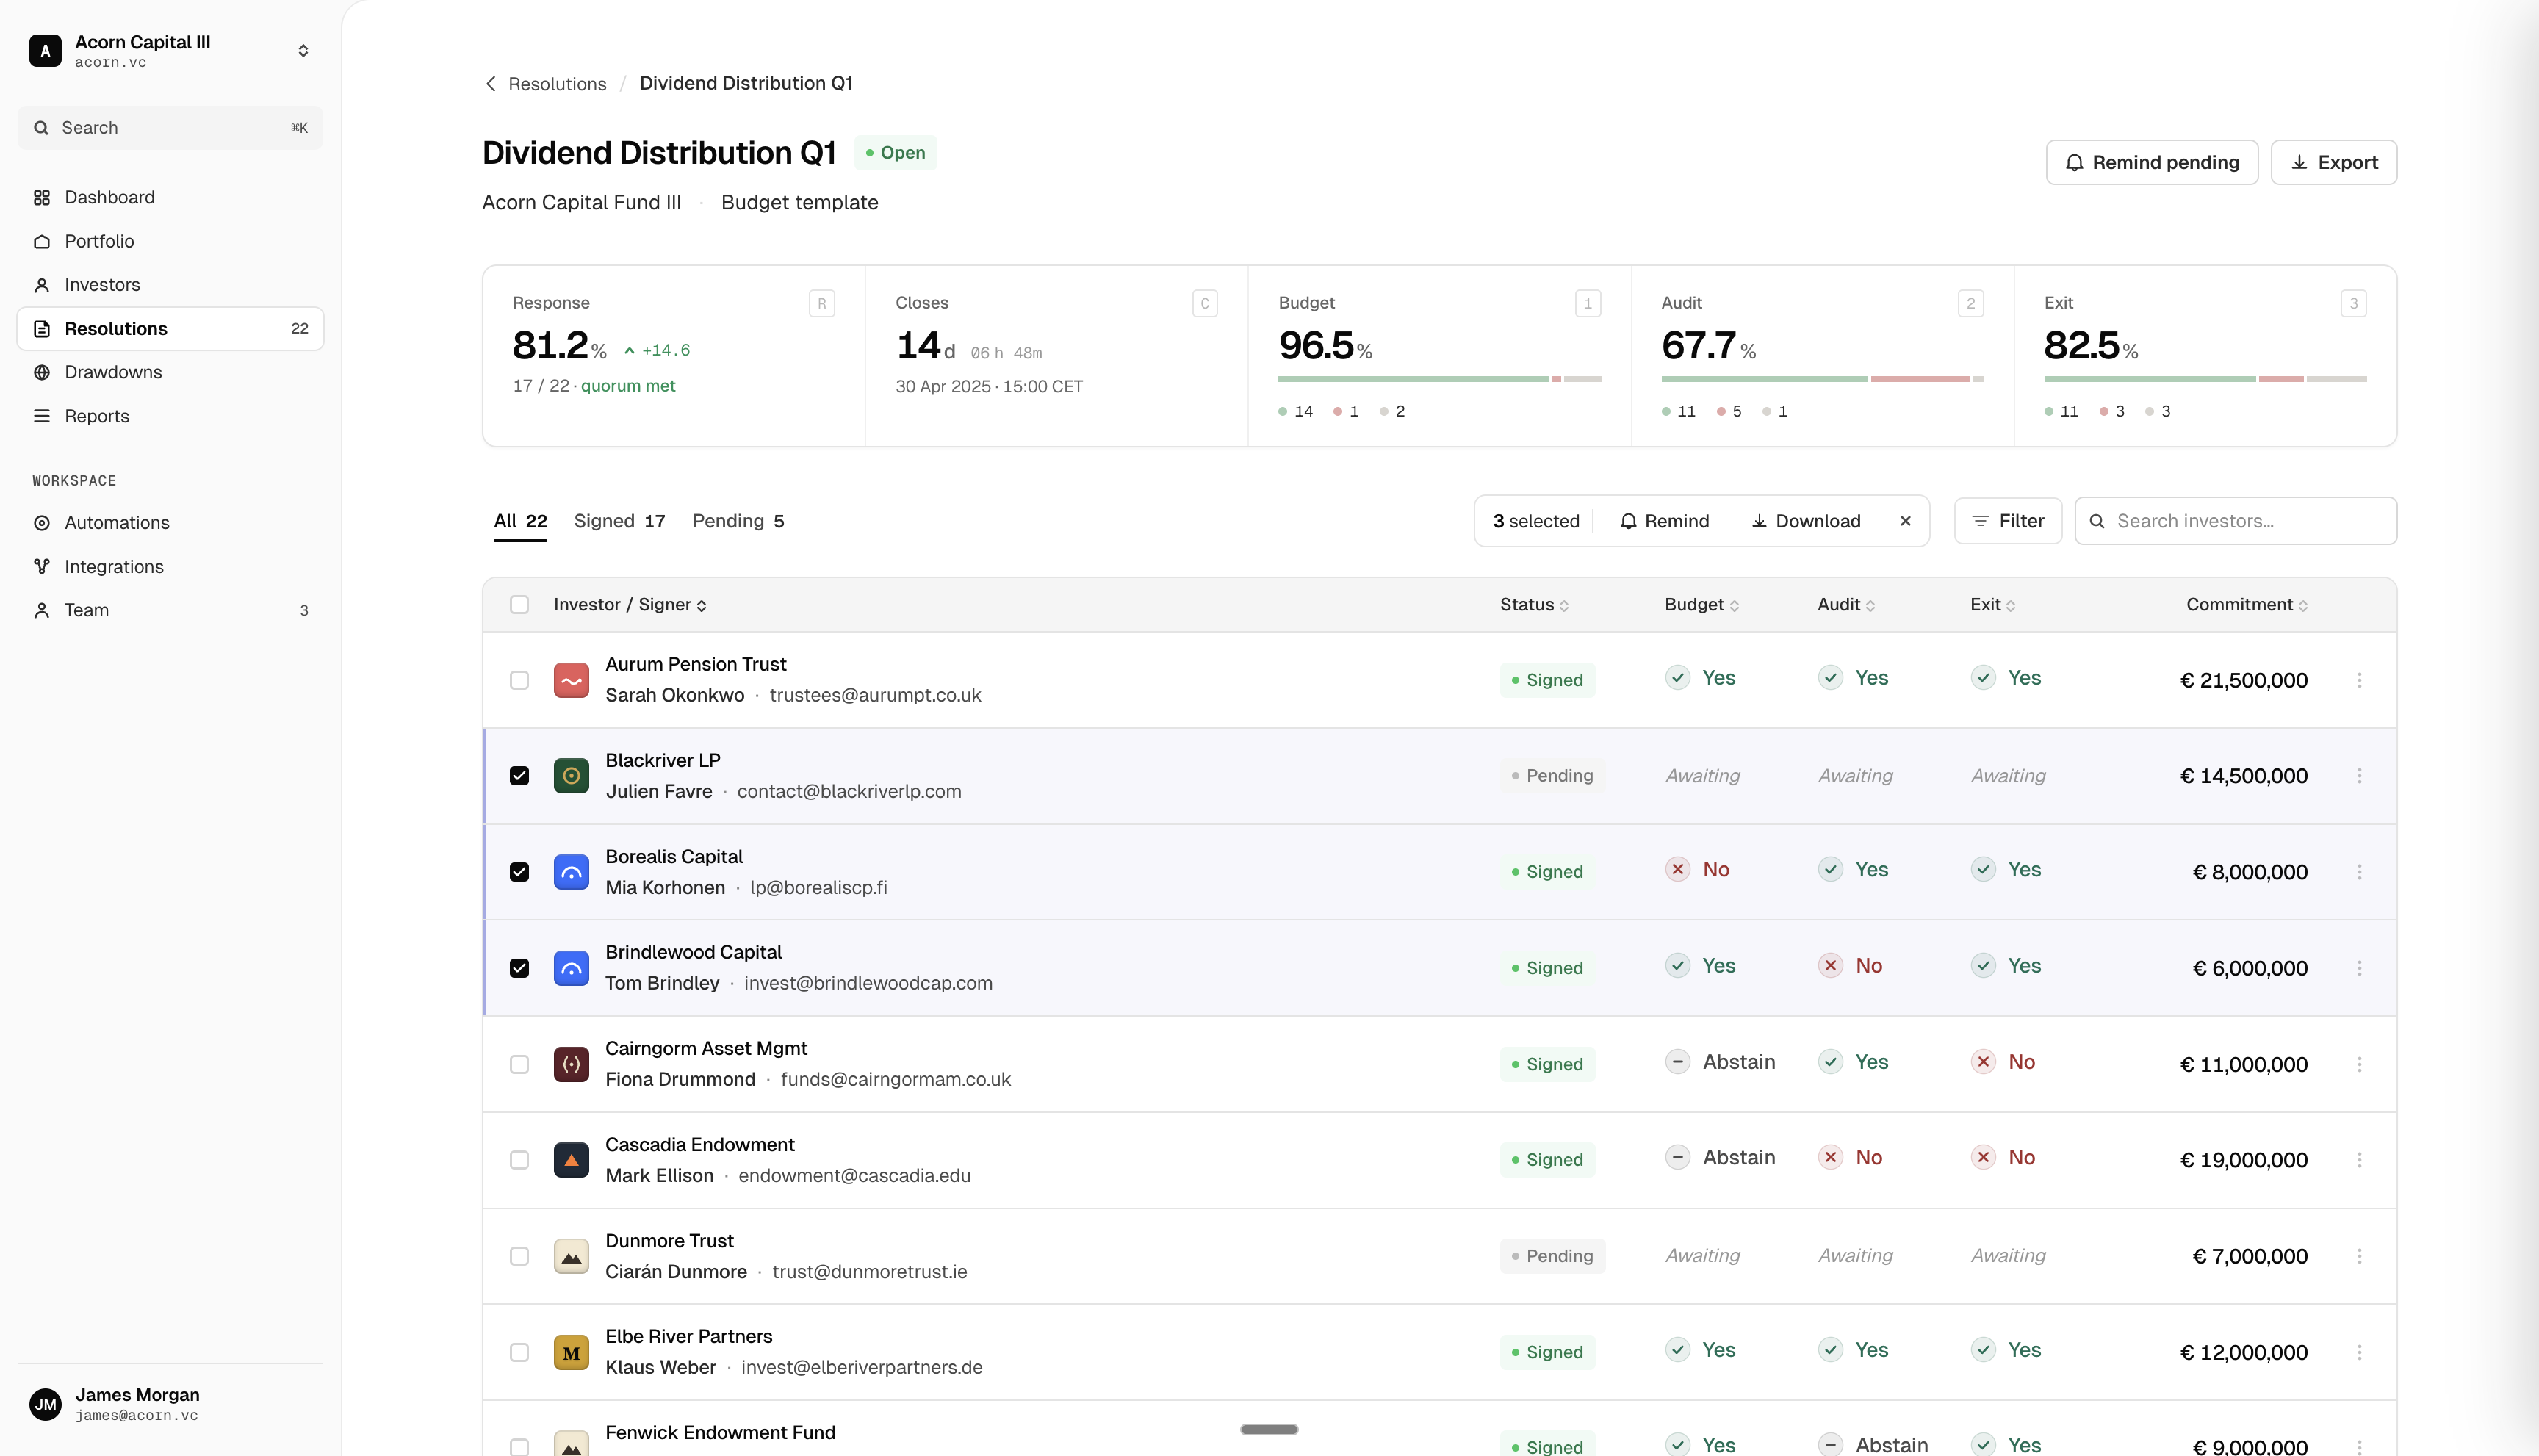The image size is (2539, 1456).
Task: Click the JM user avatar
Action: 45,1404
